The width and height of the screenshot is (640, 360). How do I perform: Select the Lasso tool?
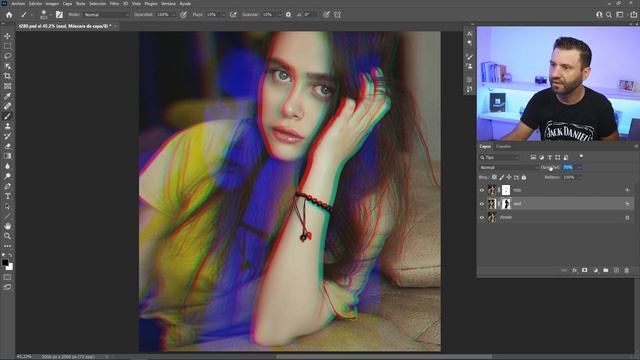pos(7,56)
